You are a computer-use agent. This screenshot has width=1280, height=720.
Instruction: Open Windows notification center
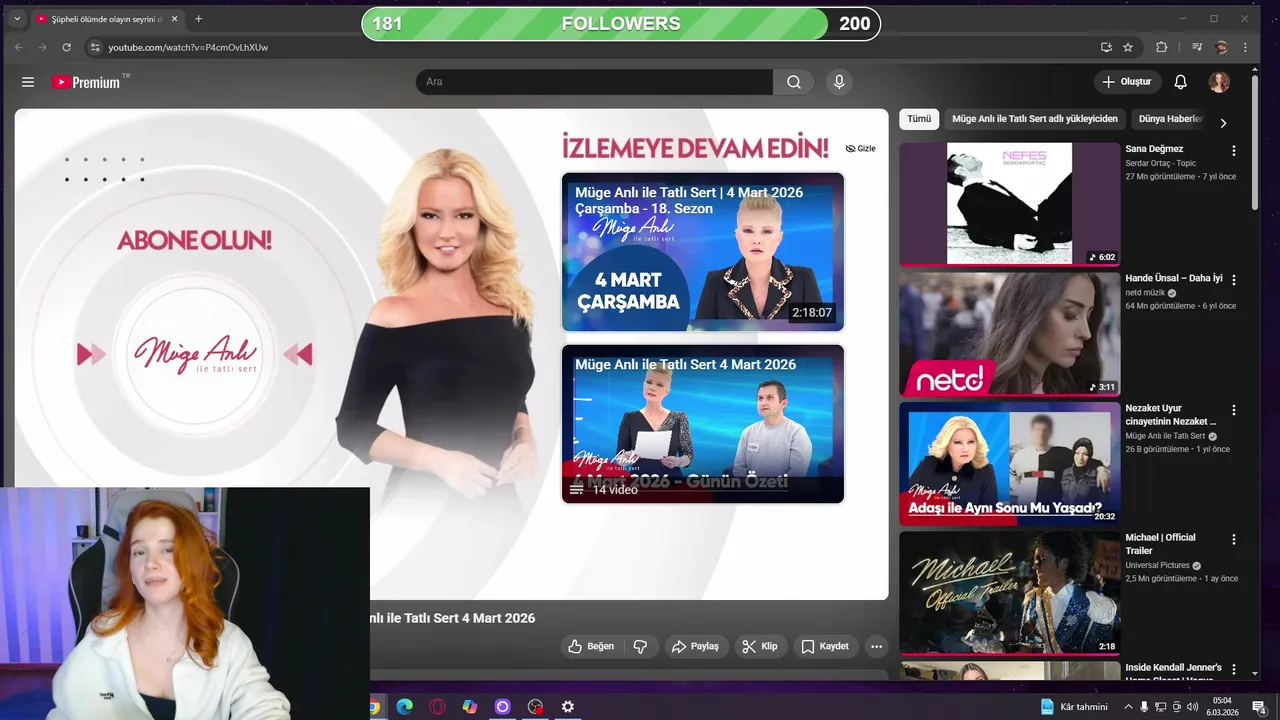click(1259, 707)
